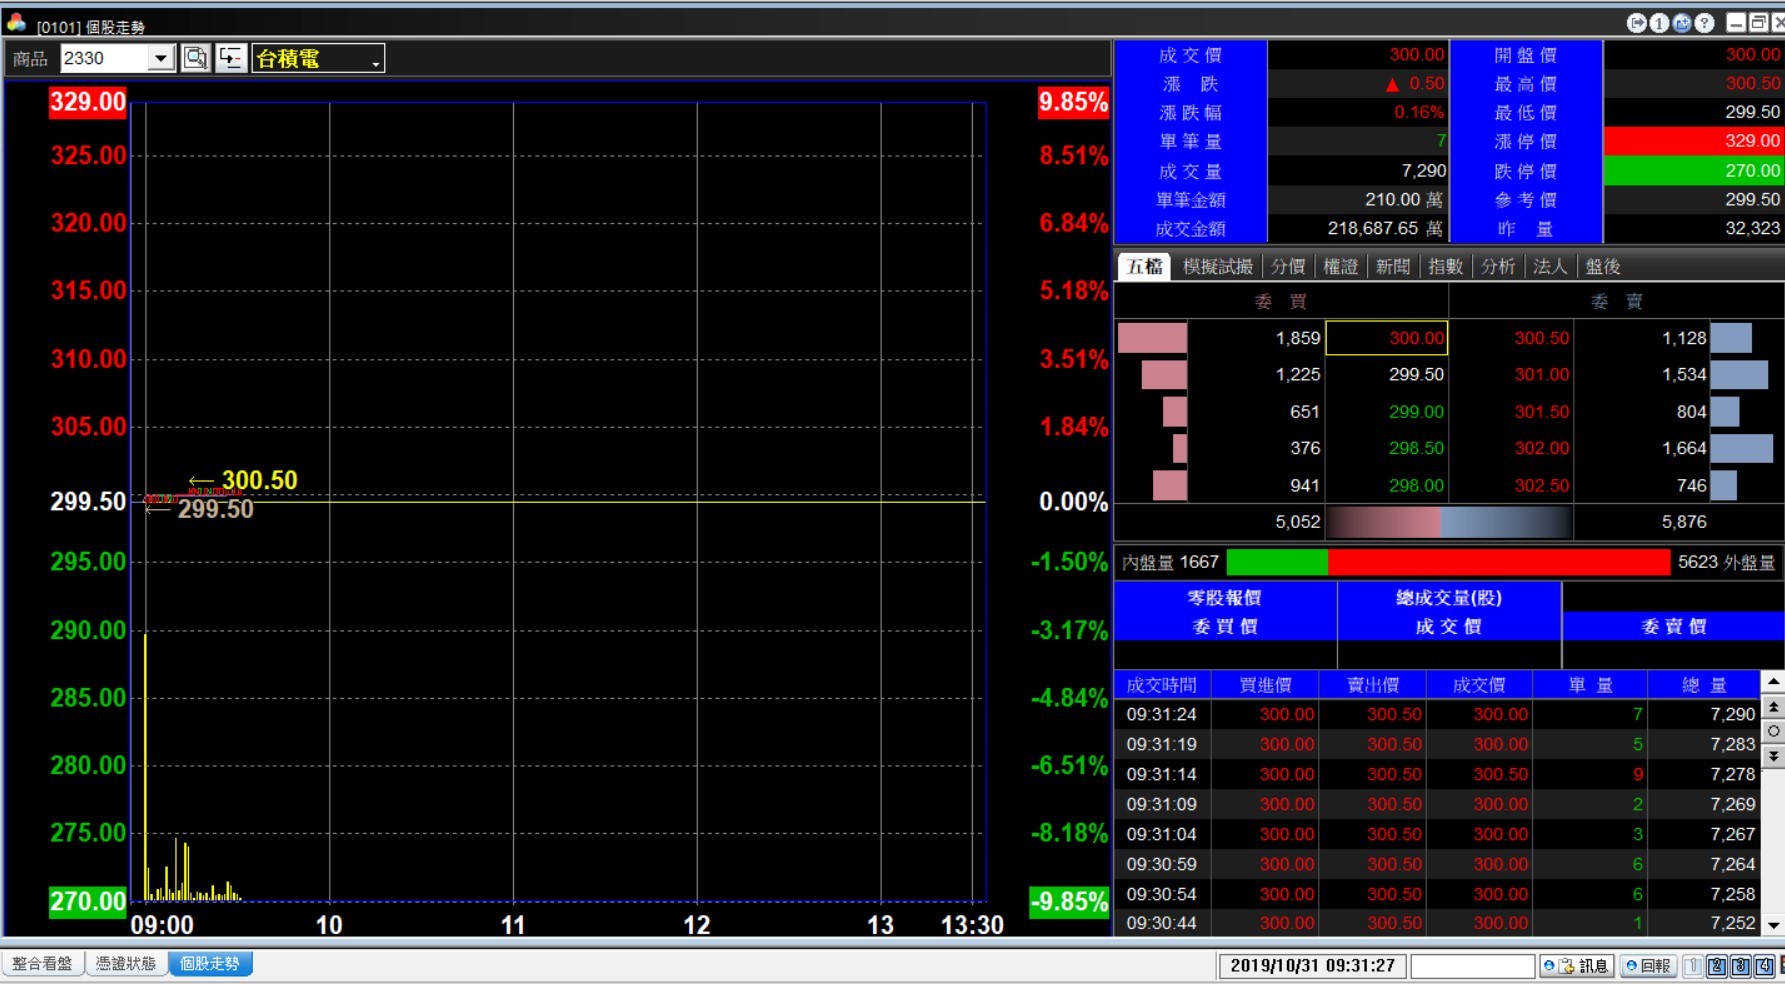The width and height of the screenshot is (1785, 984).
Task: Switch to the 盤後 tab
Action: click(1602, 266)
